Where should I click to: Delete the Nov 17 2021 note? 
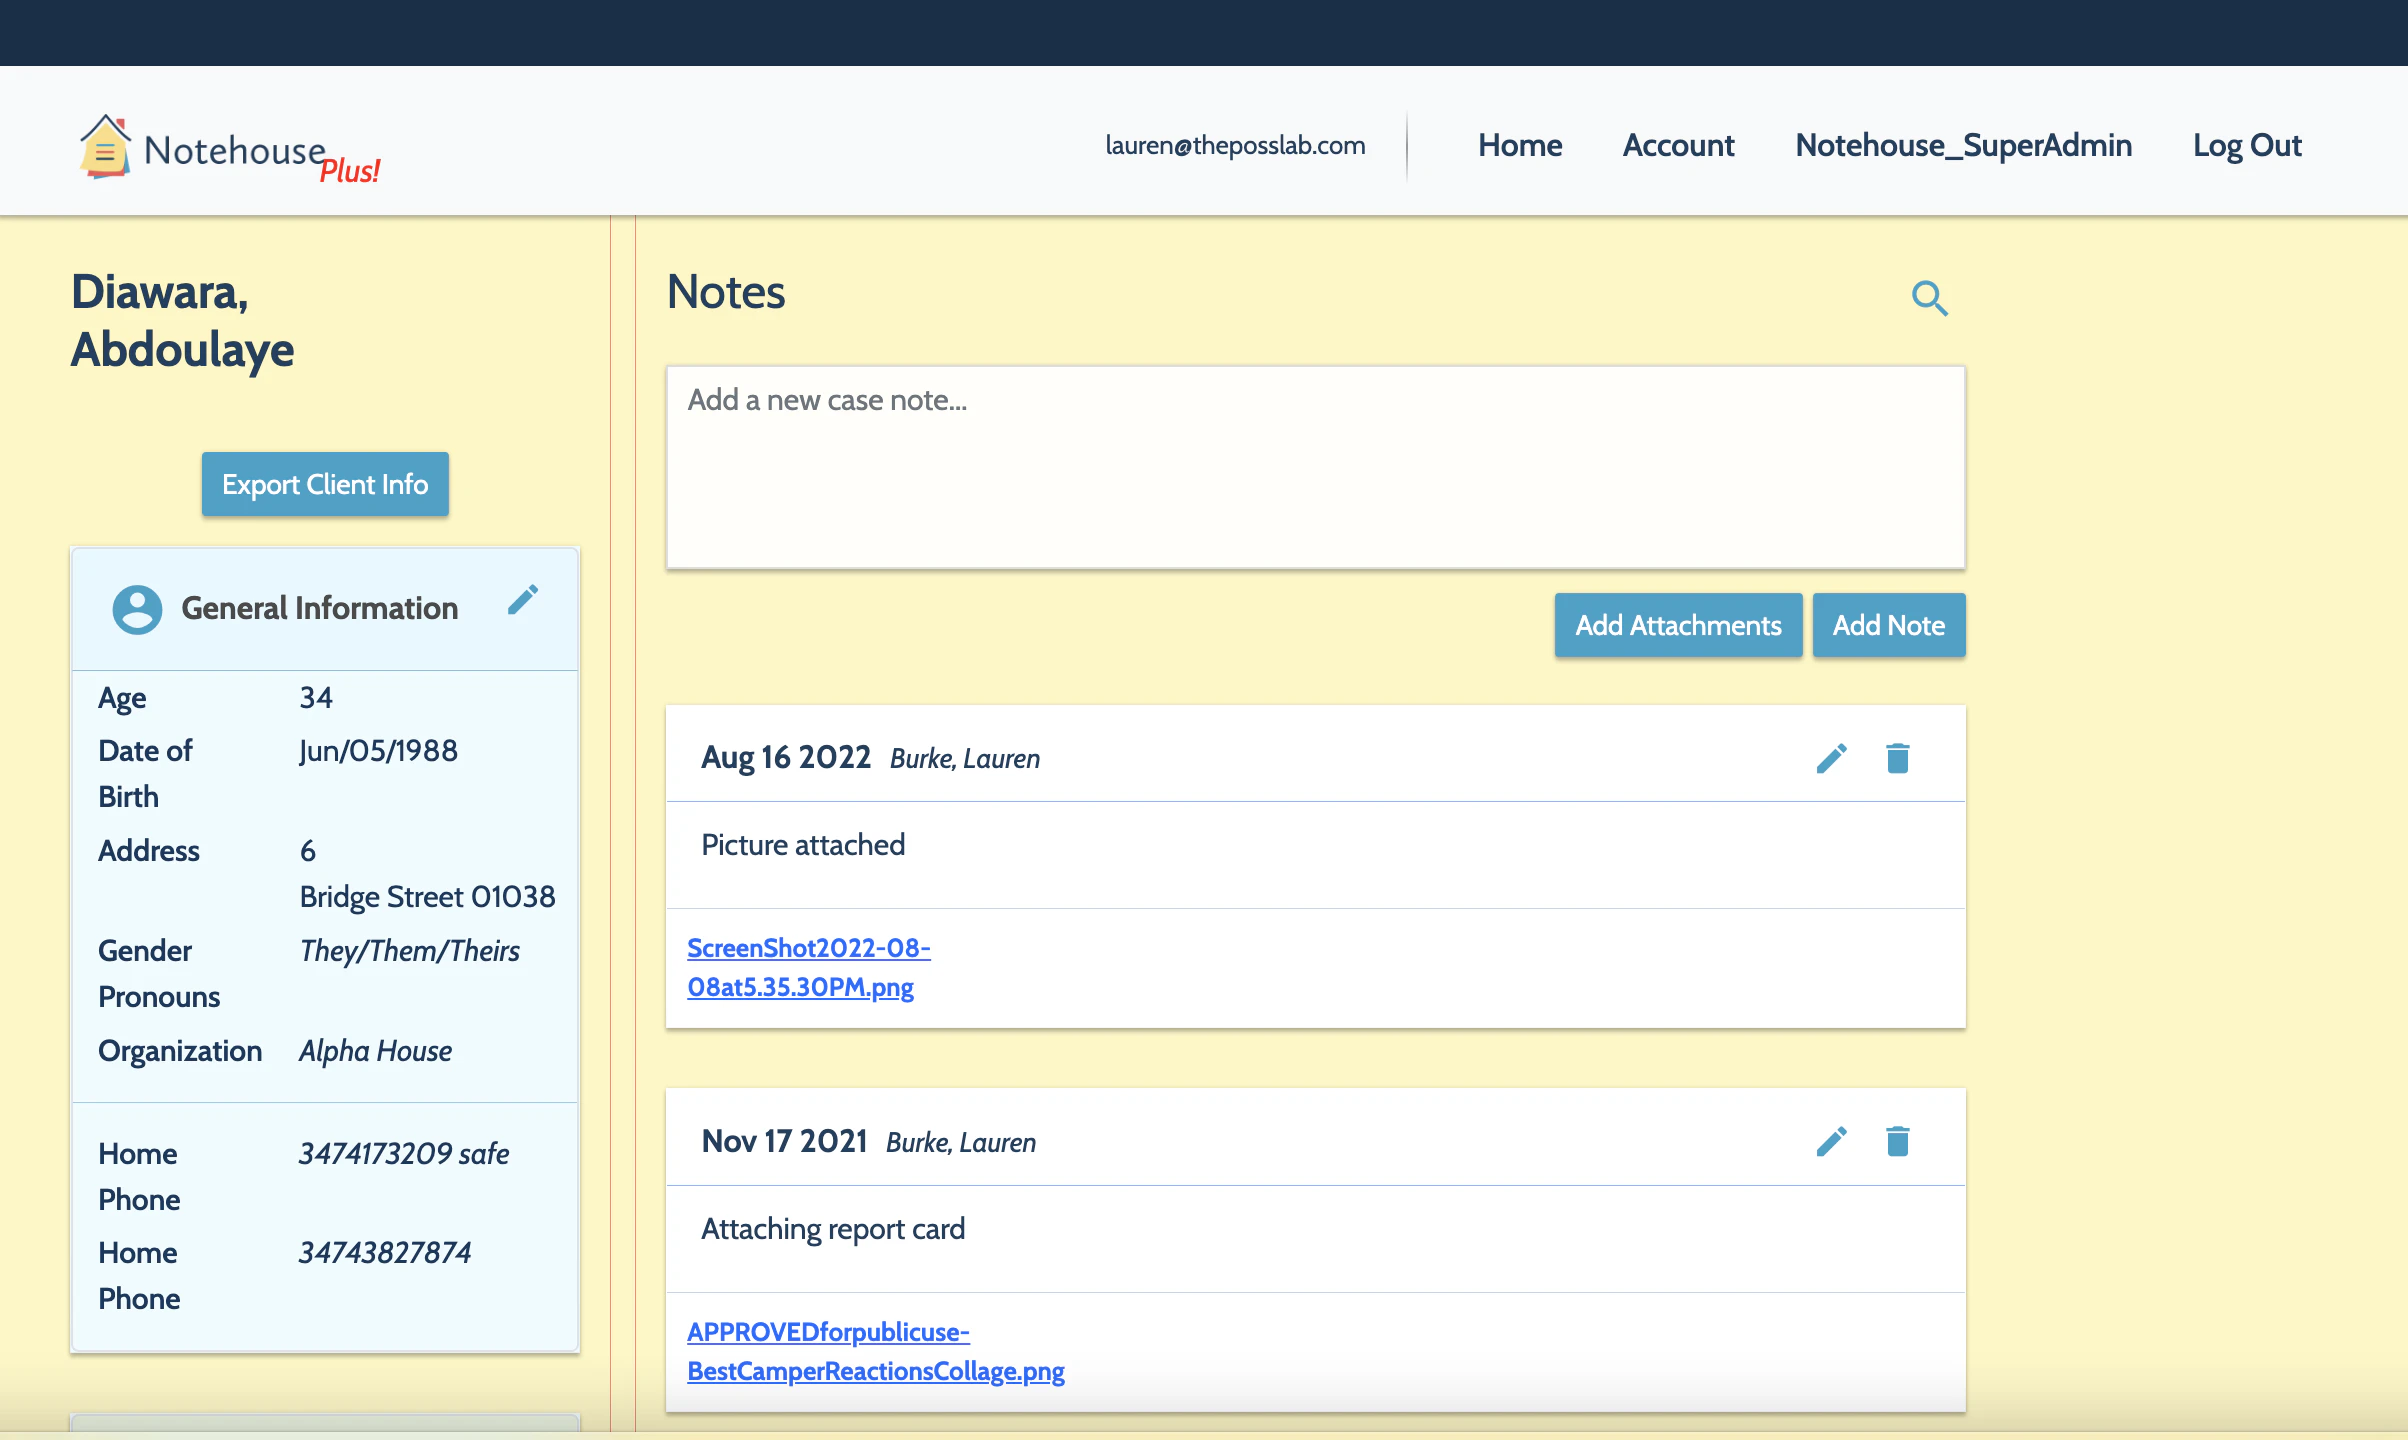point(1897,1141)
